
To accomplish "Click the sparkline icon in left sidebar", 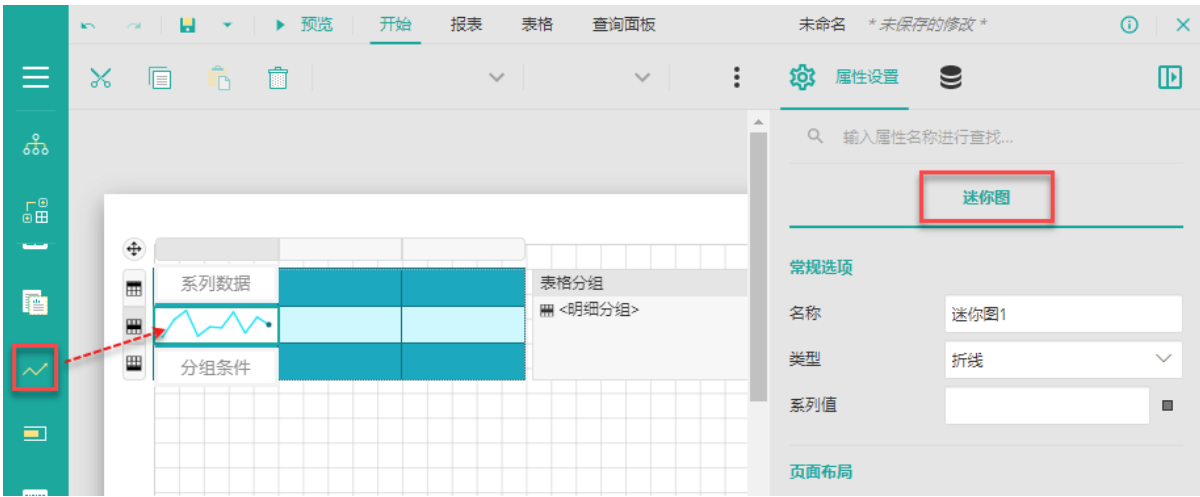I will click(35, 368).
